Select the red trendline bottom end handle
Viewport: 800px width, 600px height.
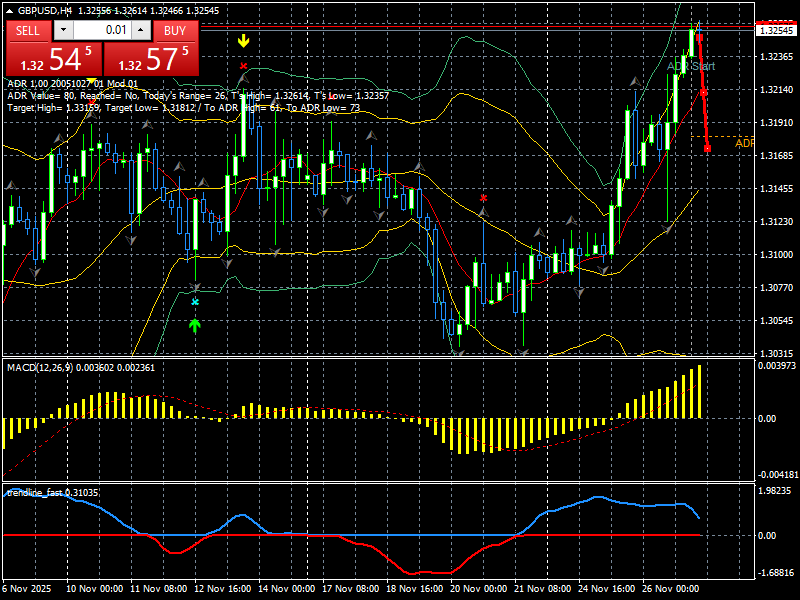click(x=708, y=148)
